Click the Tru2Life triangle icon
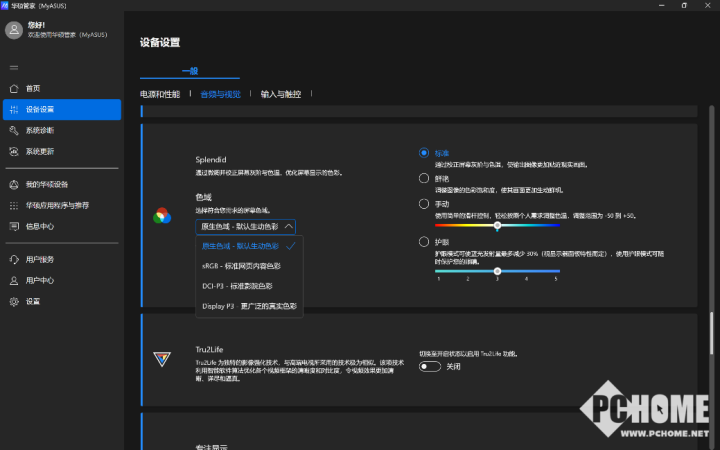This screenshot has width=720, height=450. click(x=162, y=359)
